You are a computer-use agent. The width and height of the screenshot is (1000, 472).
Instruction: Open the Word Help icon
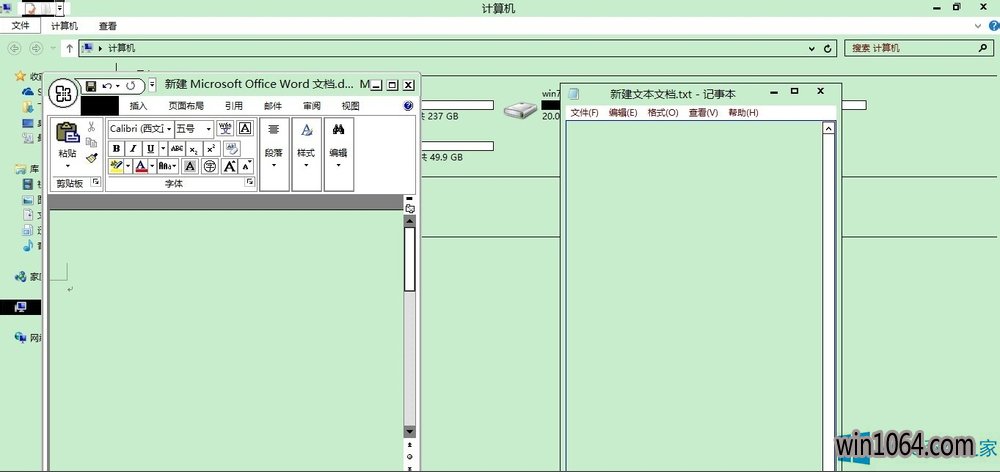click(409, 106)
